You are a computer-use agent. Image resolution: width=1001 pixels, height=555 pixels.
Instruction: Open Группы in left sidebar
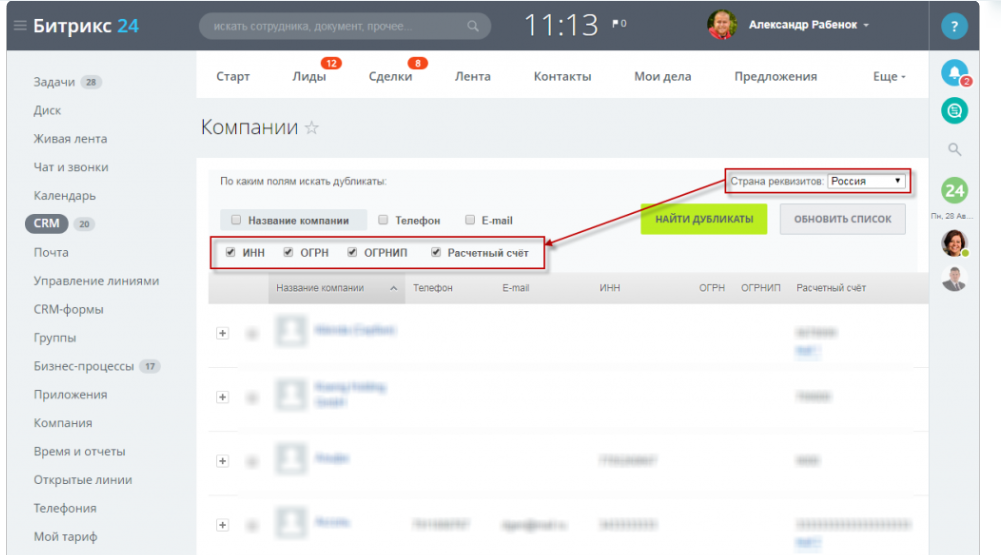[55, 338]
